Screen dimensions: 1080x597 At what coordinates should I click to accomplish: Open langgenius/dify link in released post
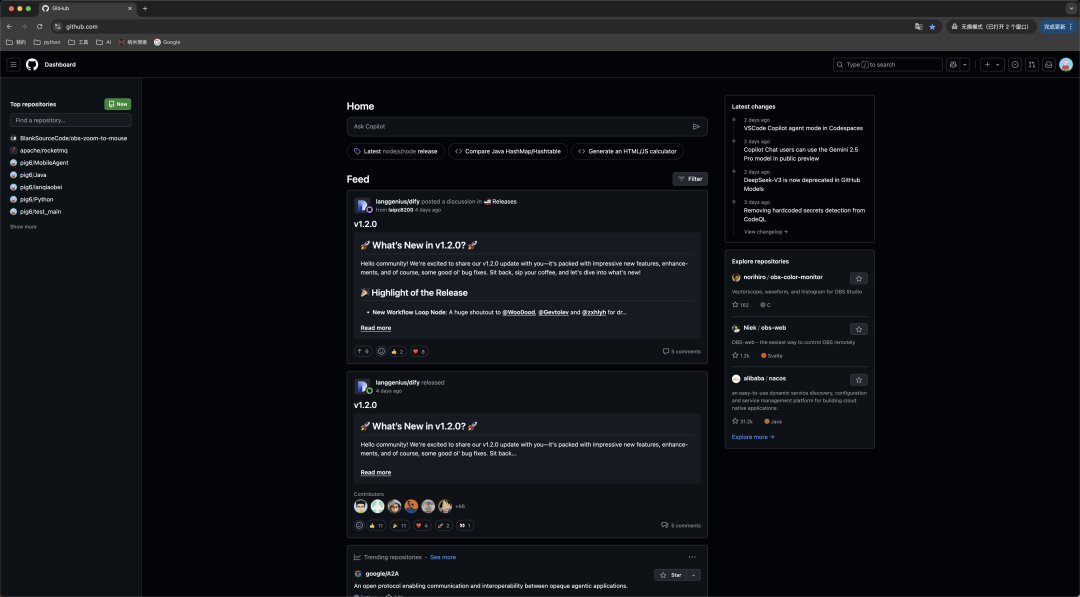tap(397, 383)
